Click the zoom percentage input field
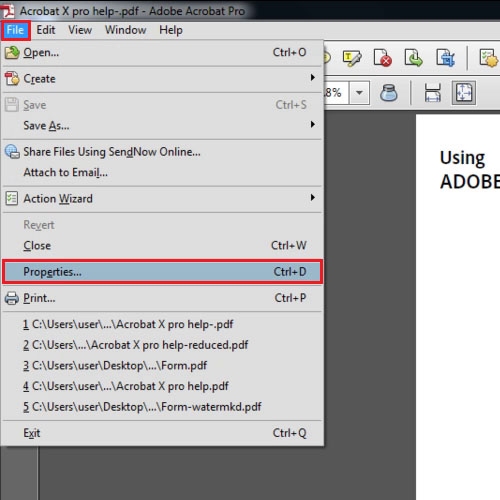Screen dimensions: 500x500 click(337, 93)
